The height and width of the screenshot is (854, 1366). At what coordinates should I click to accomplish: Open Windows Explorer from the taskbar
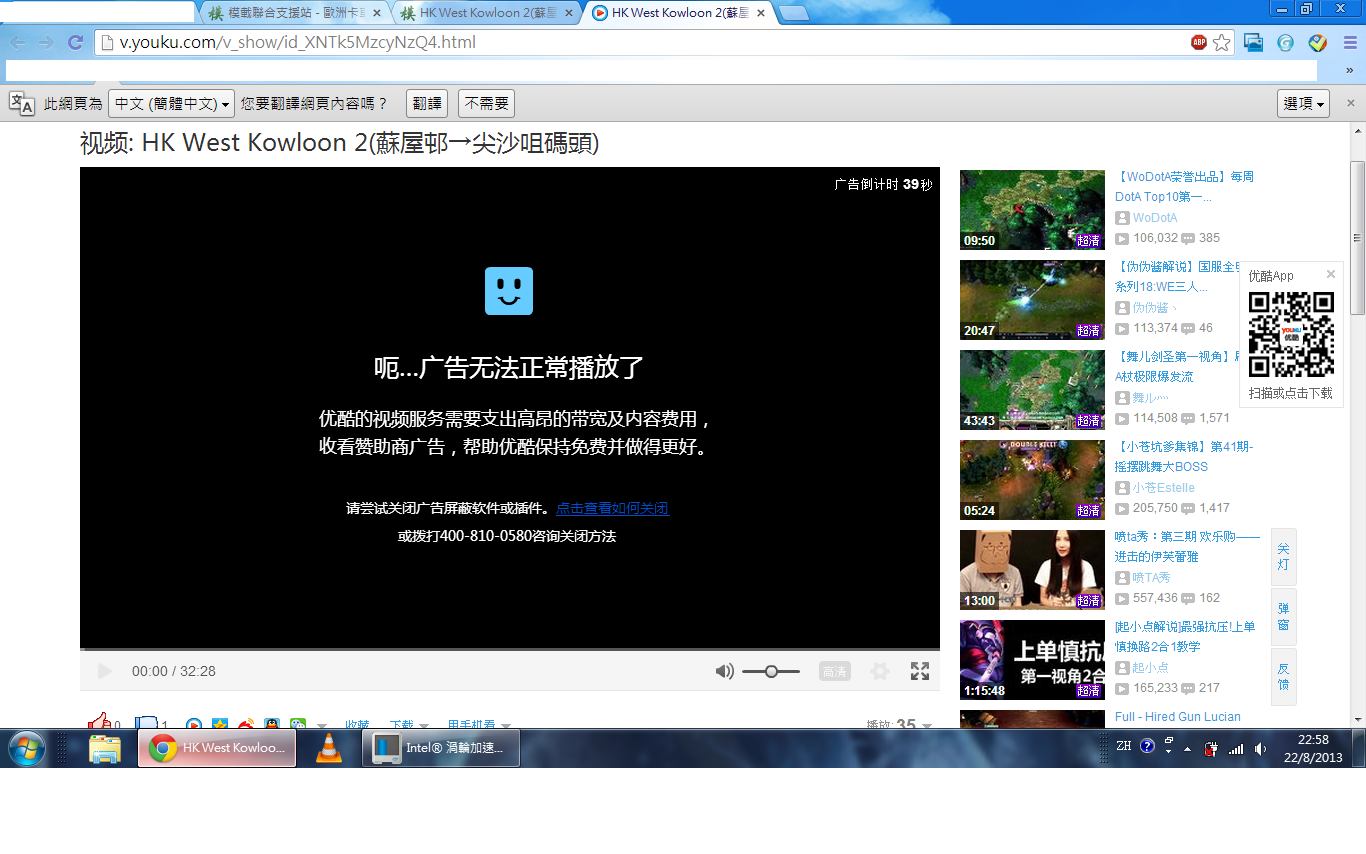coord(105,748)
